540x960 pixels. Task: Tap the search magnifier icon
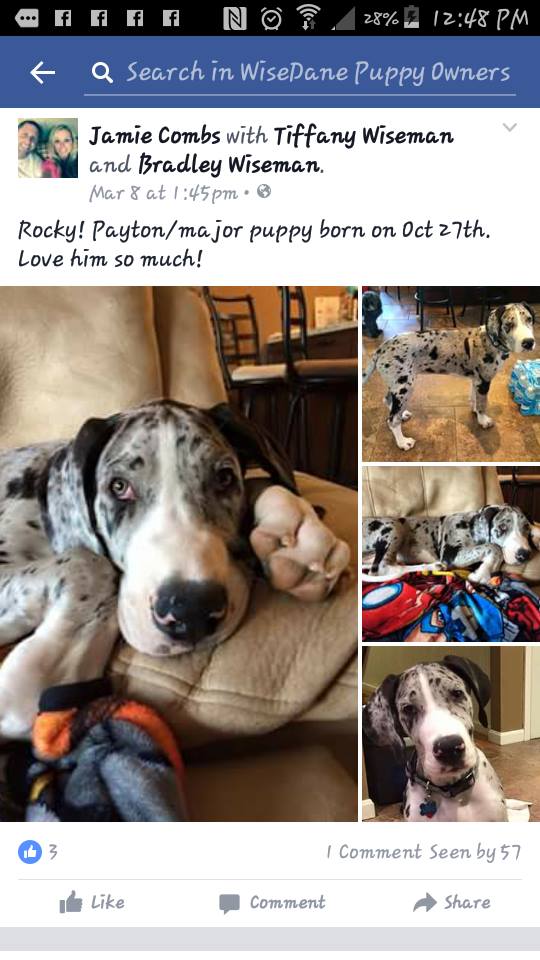pyautogui.click(x=102, y=73)
